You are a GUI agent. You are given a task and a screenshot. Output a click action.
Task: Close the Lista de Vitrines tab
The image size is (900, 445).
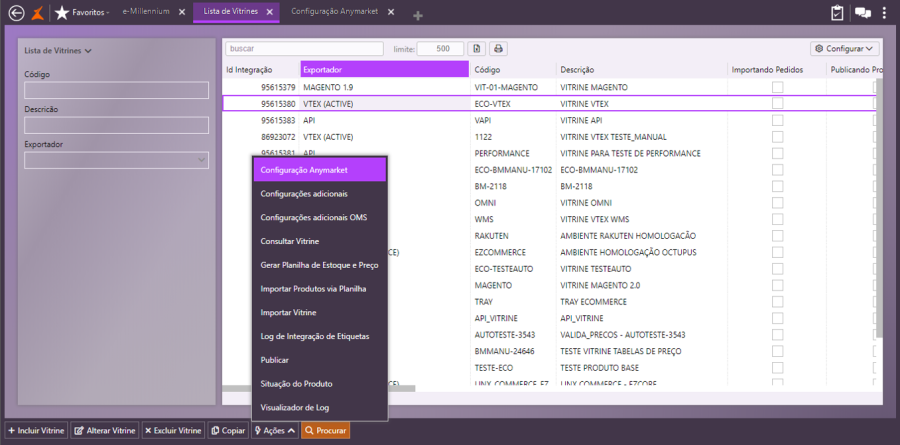[270, 12]
